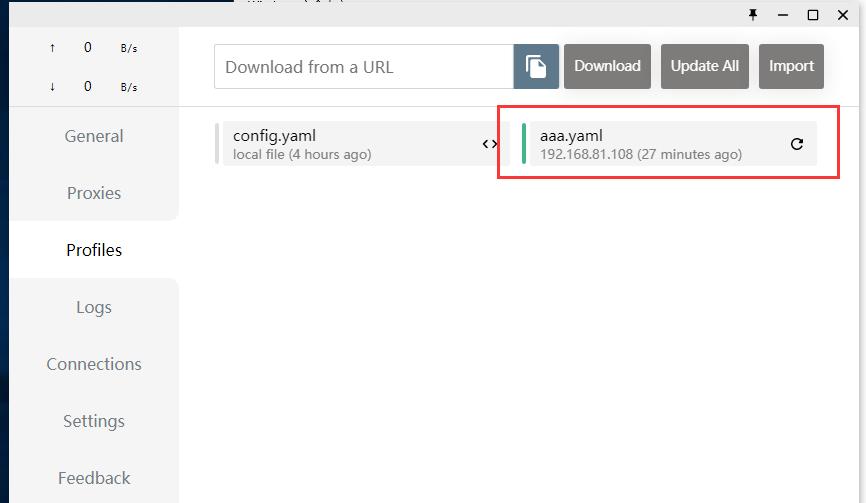Open the General tab
The width and height of the screenshot is (866, 503).
pyautogui.click(x=94, y=136)
